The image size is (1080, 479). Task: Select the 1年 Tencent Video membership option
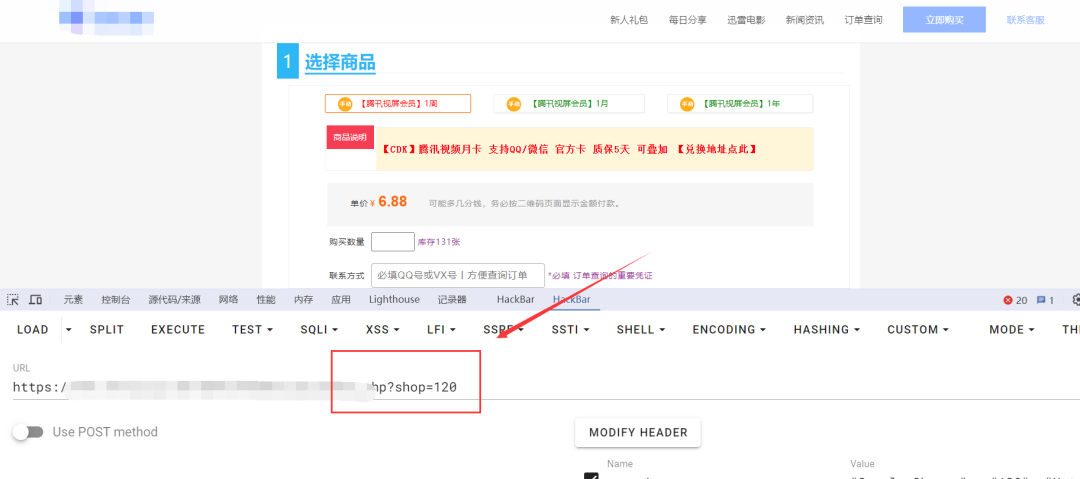tap(740, 103)
